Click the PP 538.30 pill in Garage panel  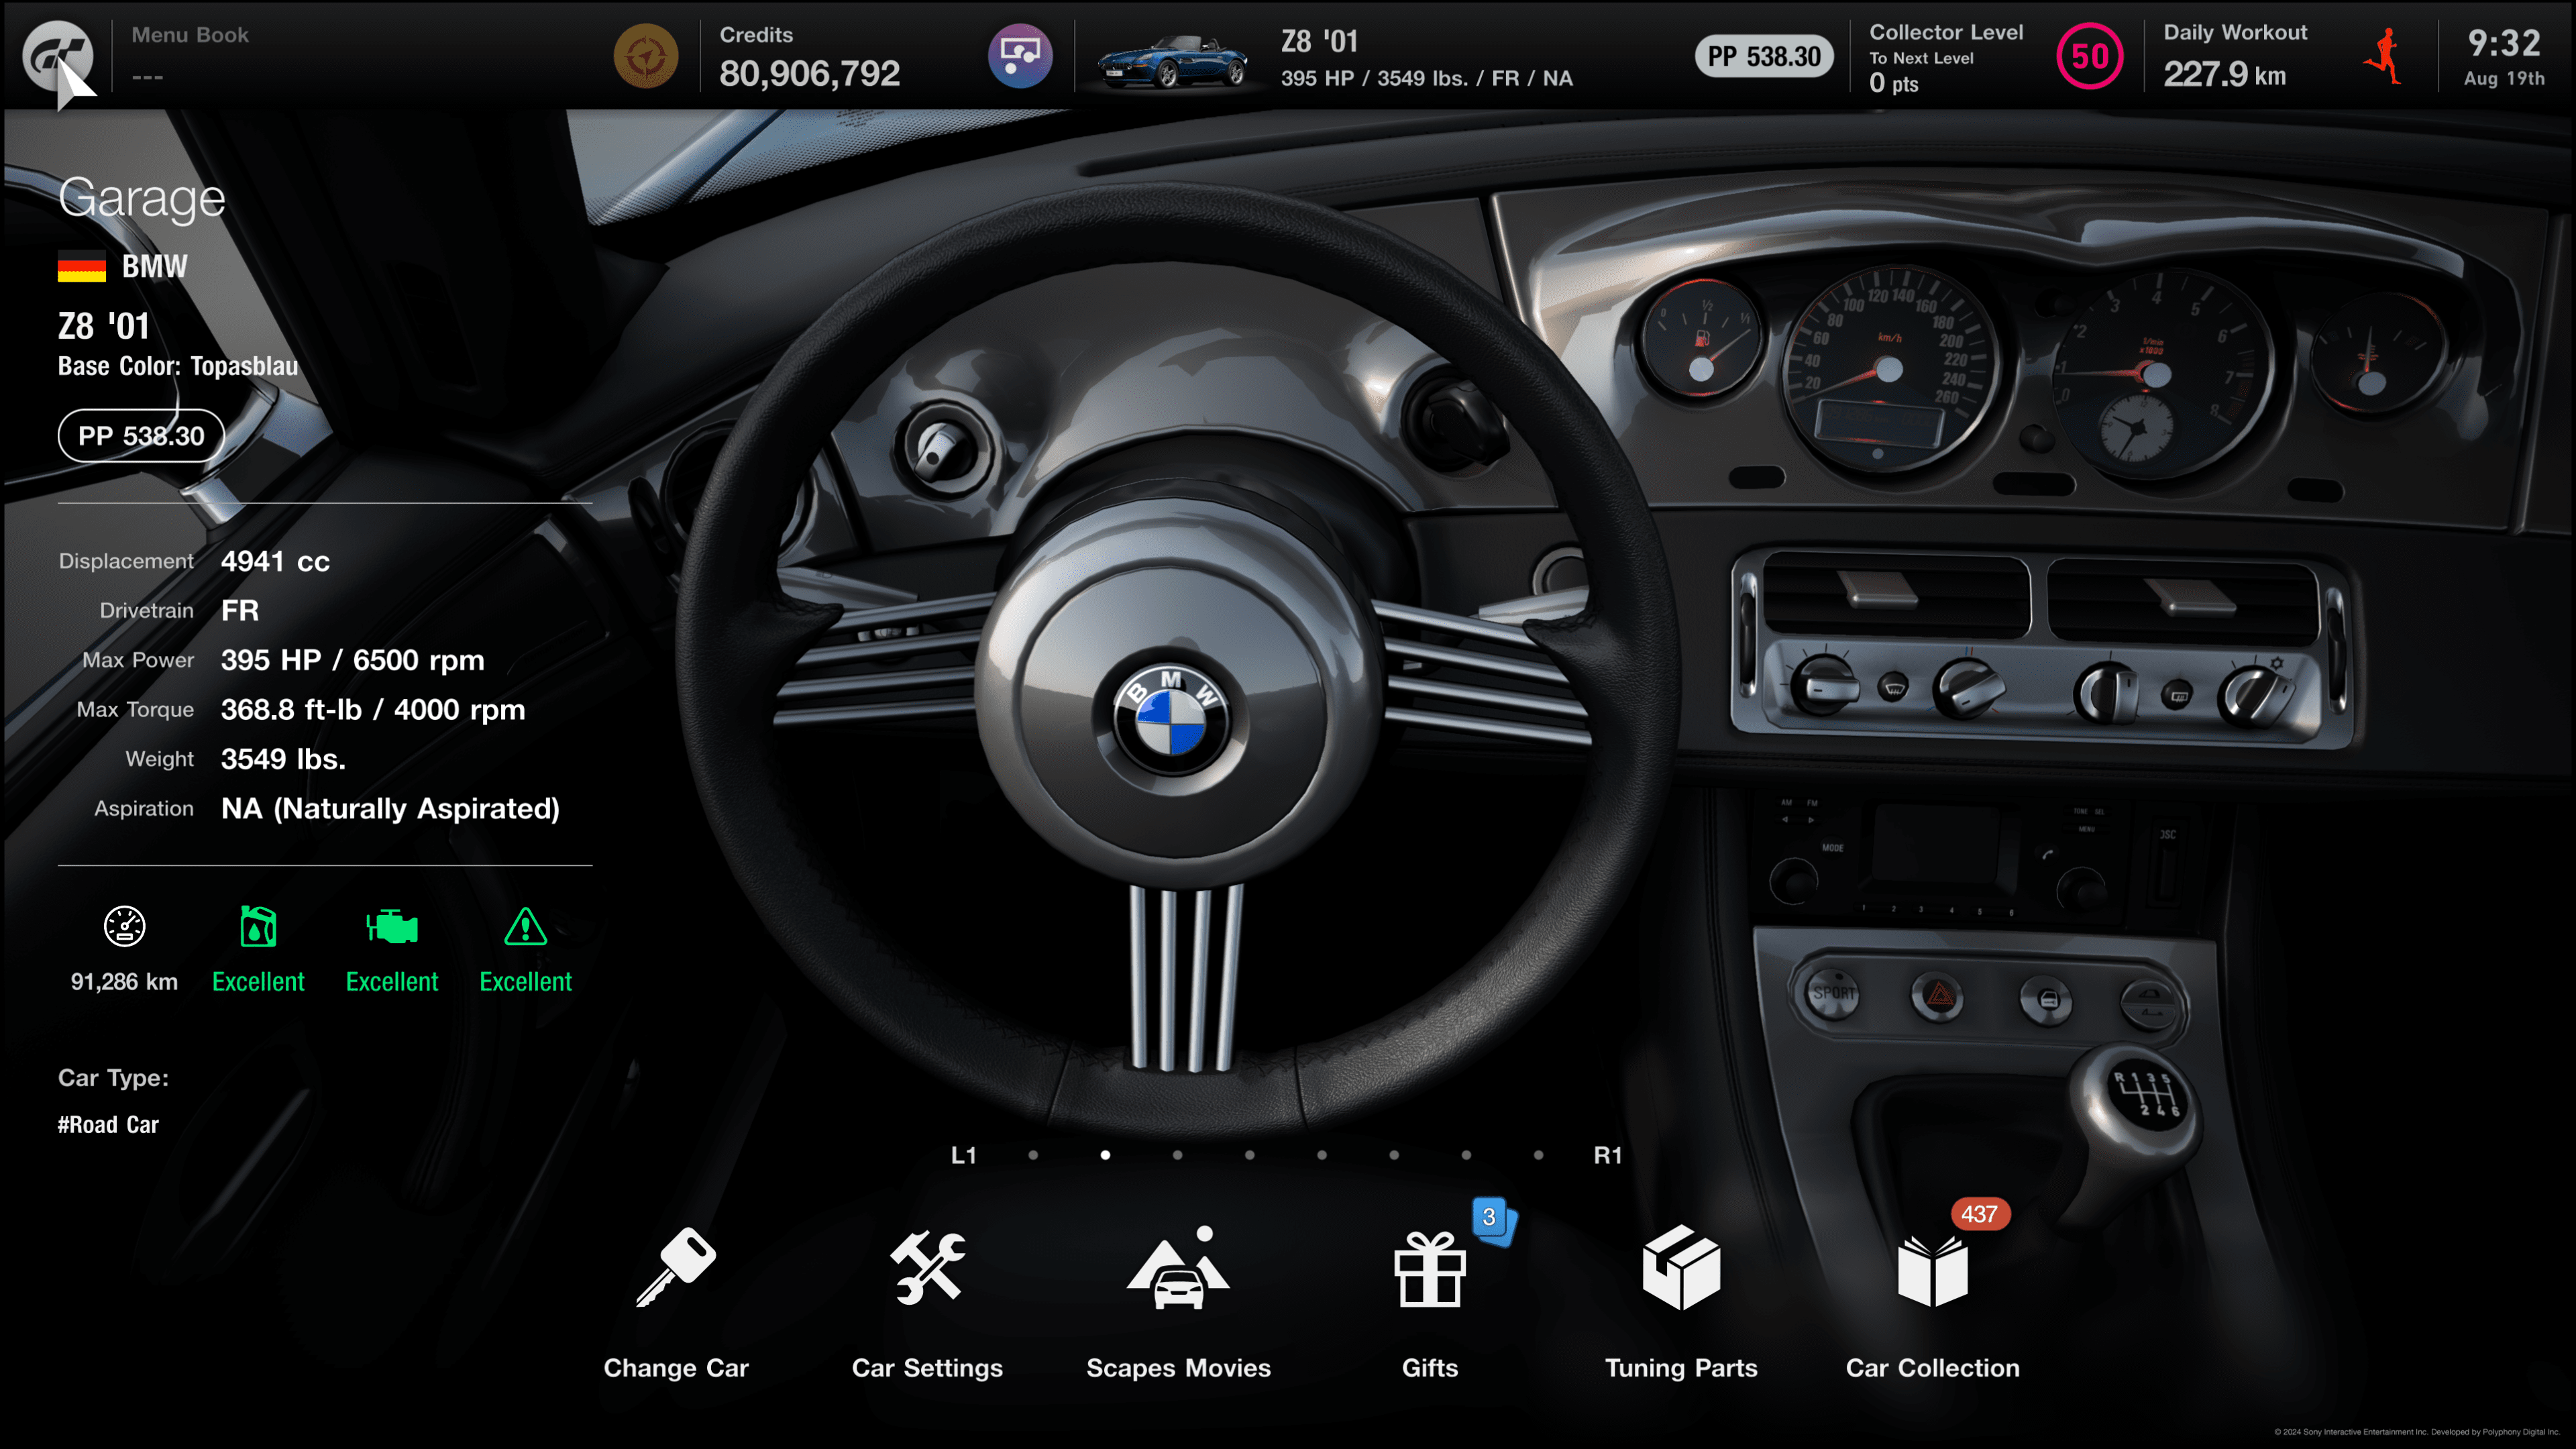pos(141,436)
